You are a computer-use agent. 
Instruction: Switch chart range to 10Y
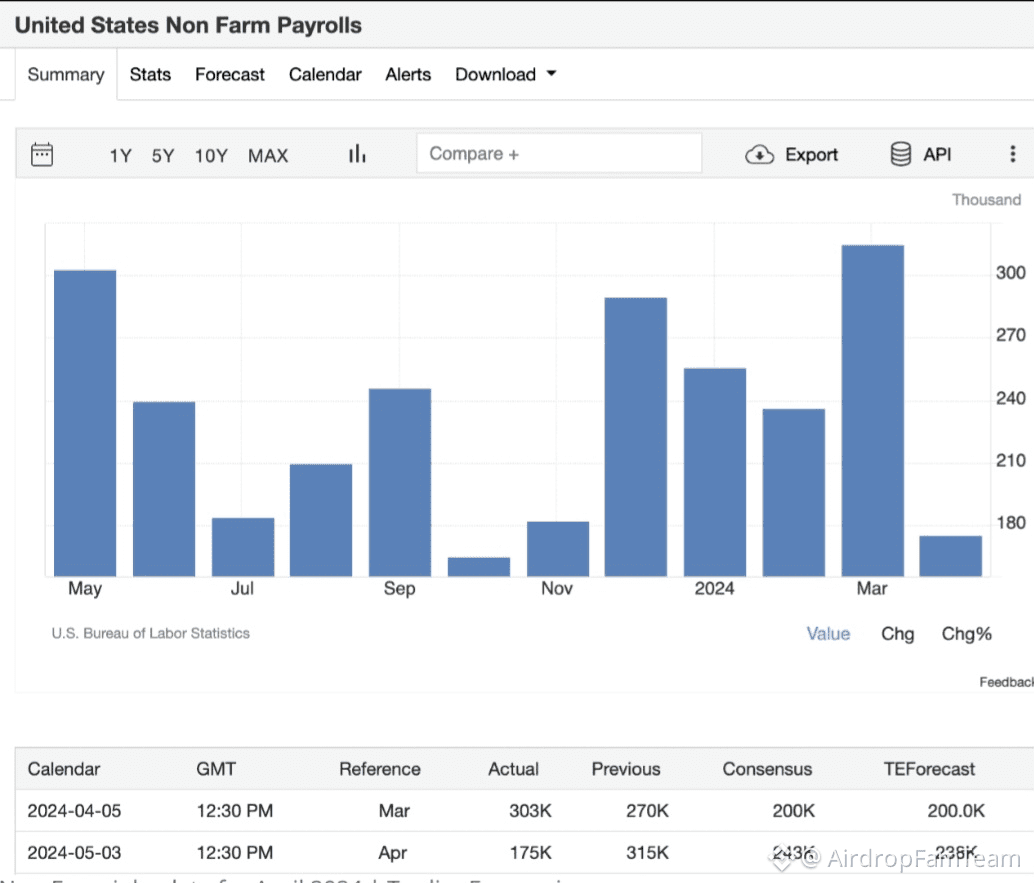211,155
